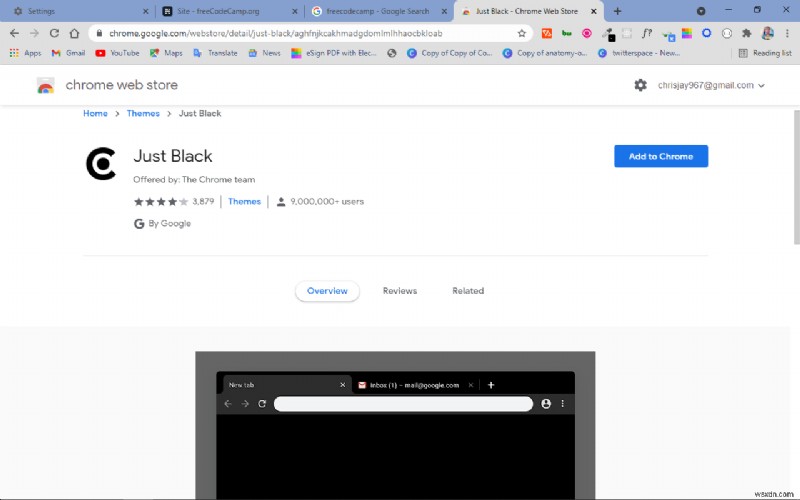
Task: Click the tab search dropdown circle icon
Action: (x=701, y=11)
